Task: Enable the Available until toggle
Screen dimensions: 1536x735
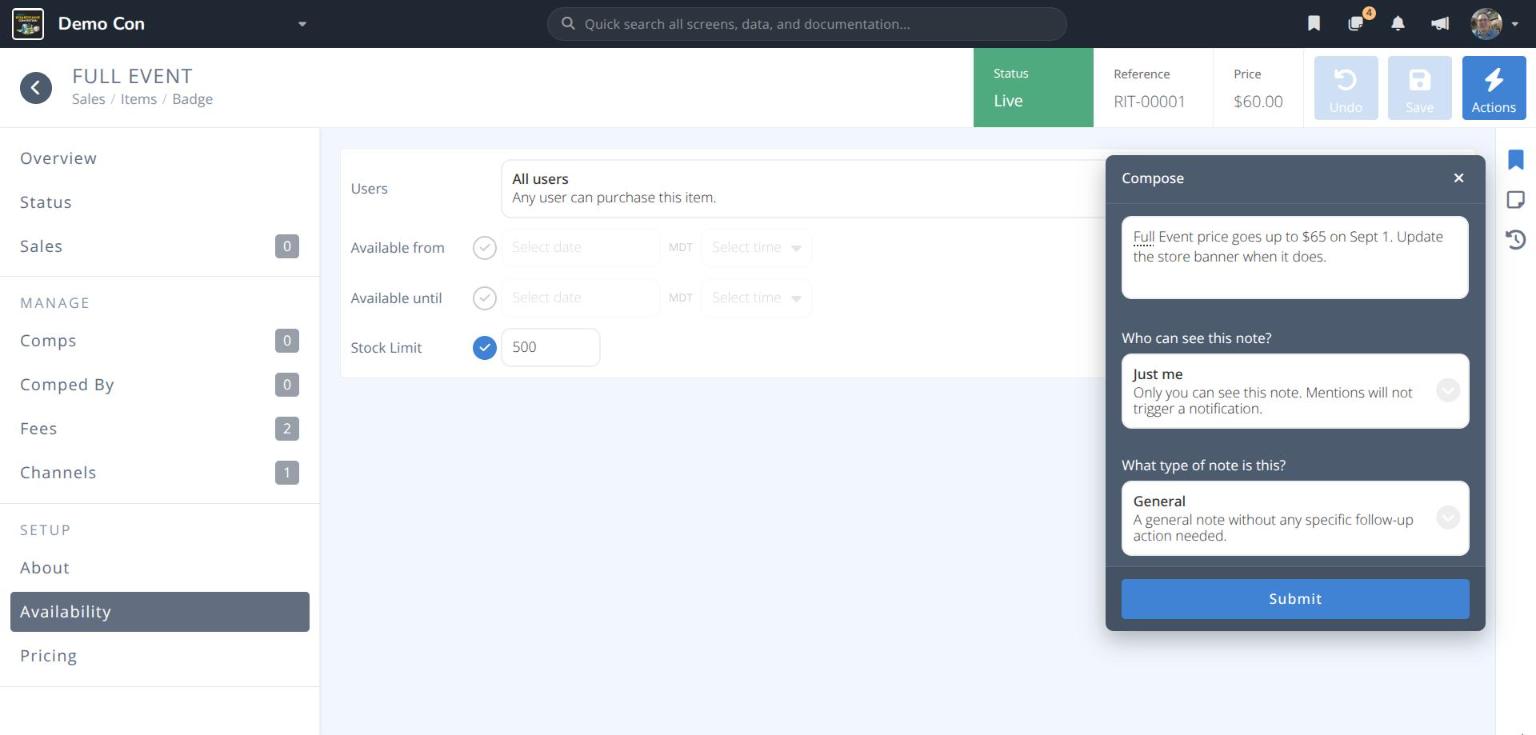Action: click(x=484, y=297)
